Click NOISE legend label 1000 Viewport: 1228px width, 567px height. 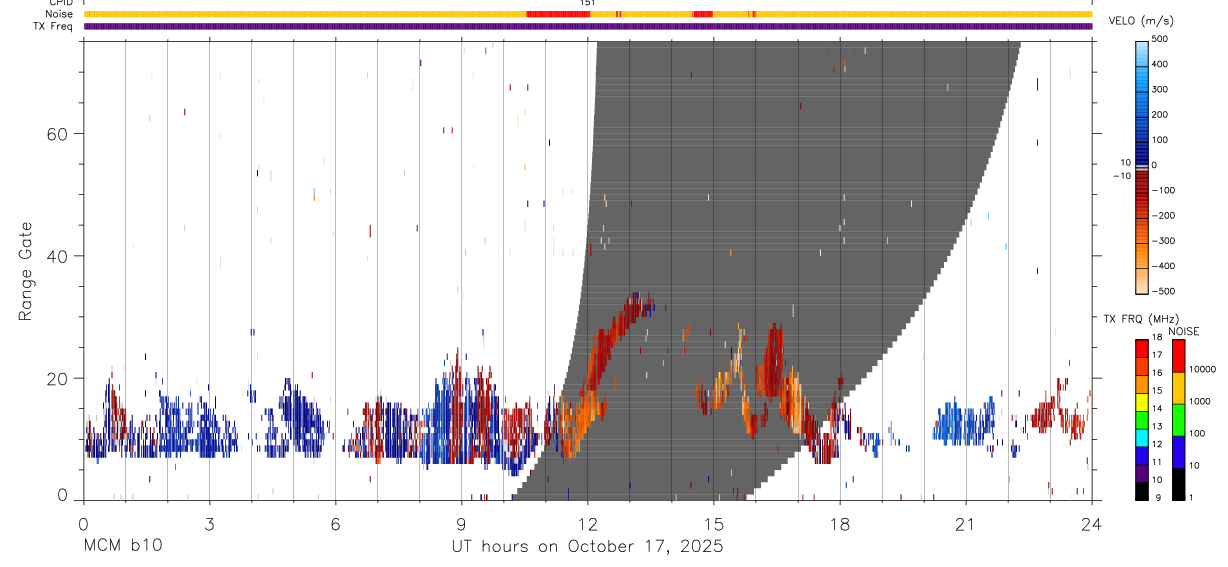point(1202,401)
